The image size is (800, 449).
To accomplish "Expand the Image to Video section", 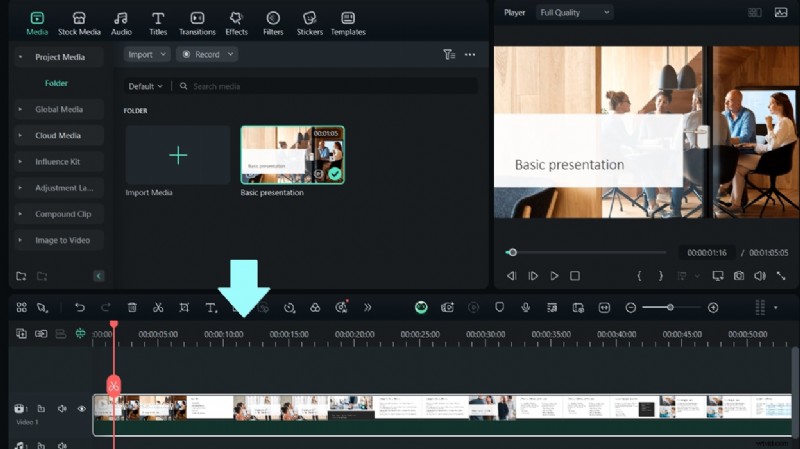I will click(x=59, y=240).
